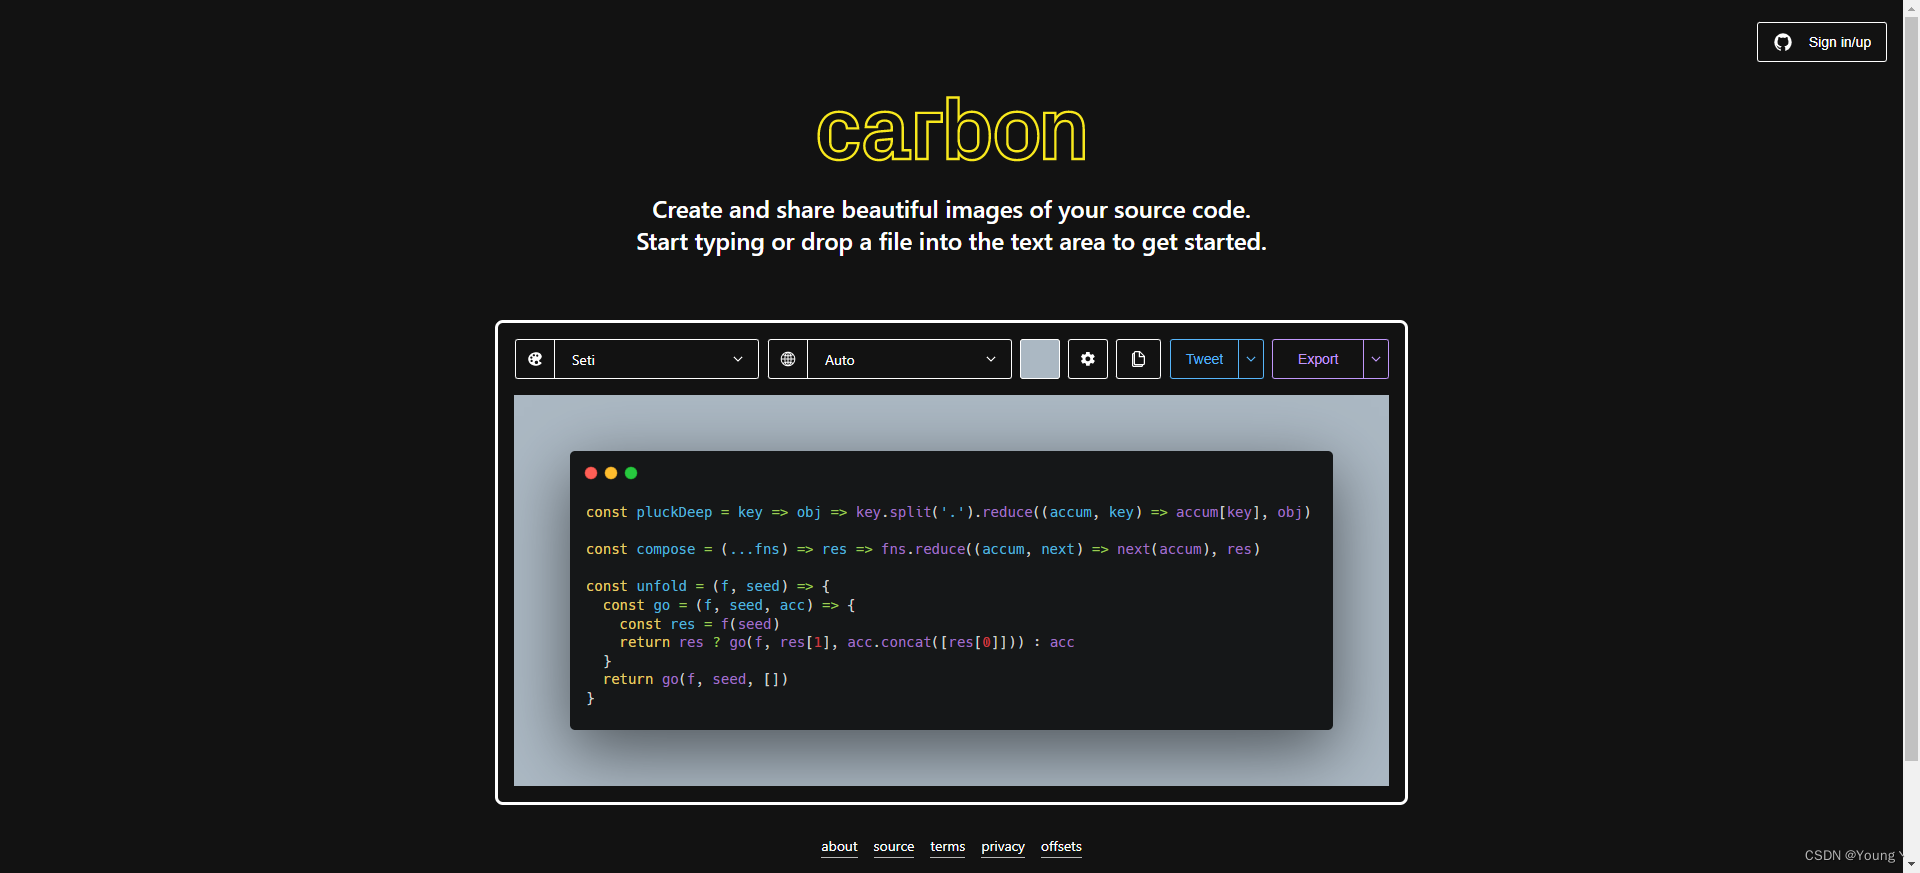Click the Sign in/up button
Viewport: 1920px width, 873px height.
(x=1821, y=42)
